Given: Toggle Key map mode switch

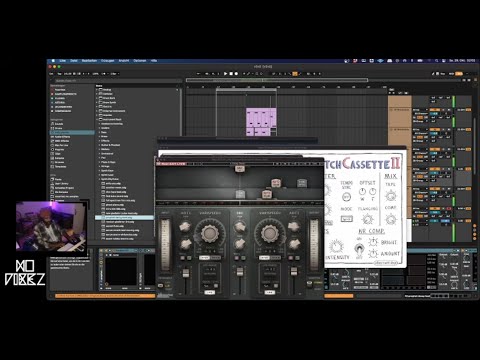Looking at the screenshot, I should (442, 74).
